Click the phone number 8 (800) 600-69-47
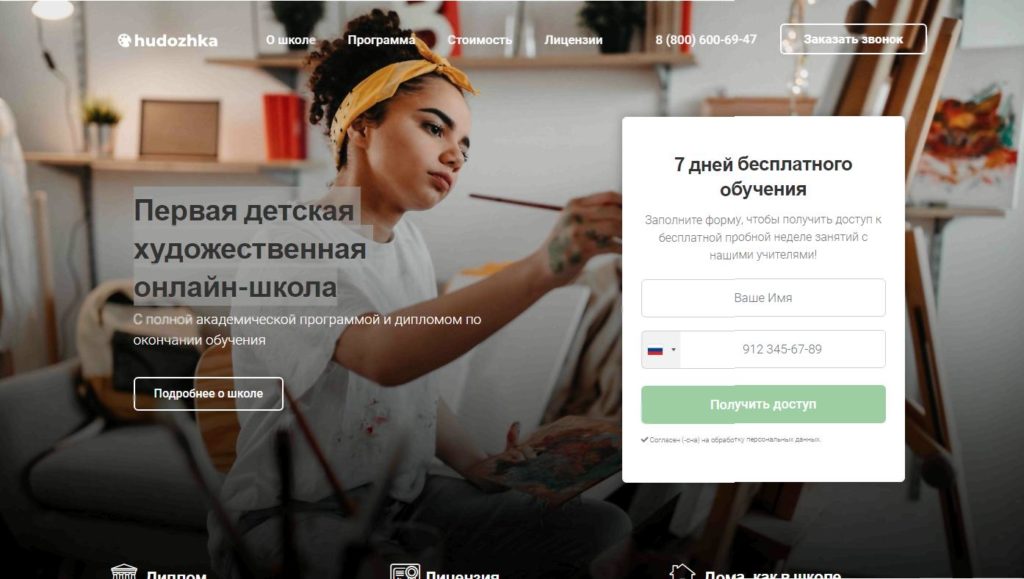 click(706, 40)
